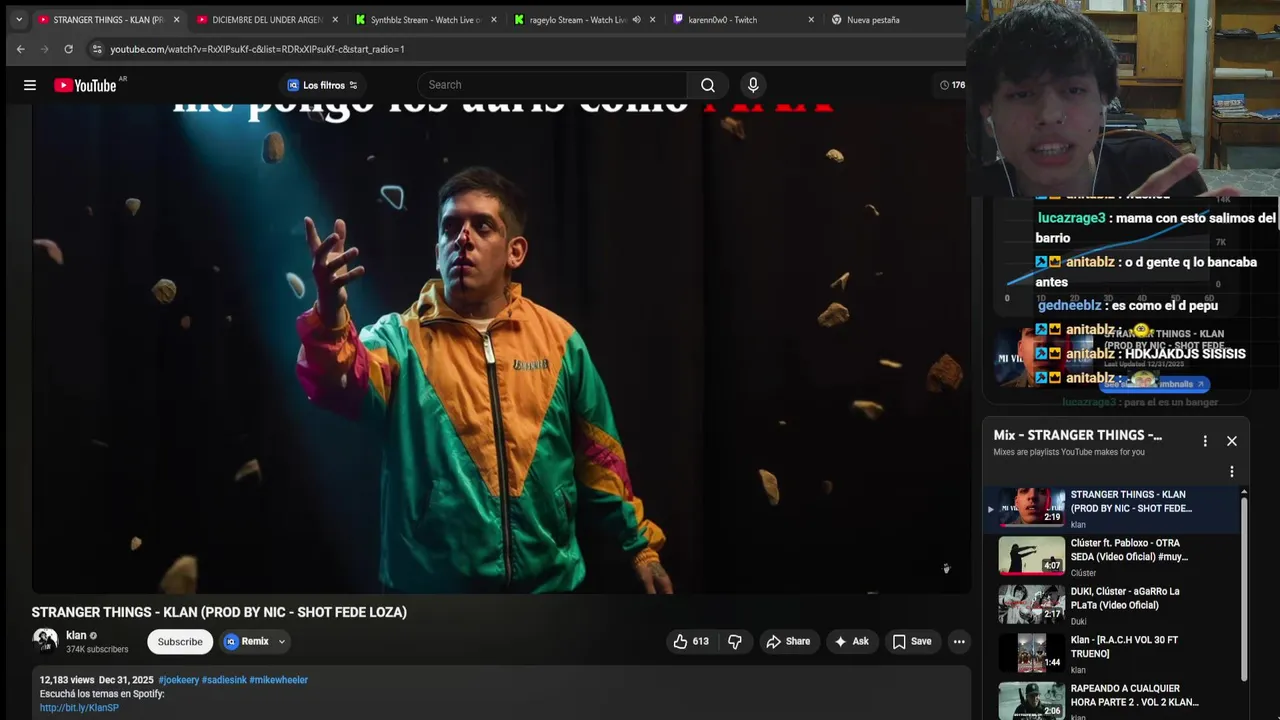Image resolution: width=1280 pixels, height=720 pixels.
Task: Switch to Nueva pestaña tab
Action: pyautogui.click(x=872, y=20)
